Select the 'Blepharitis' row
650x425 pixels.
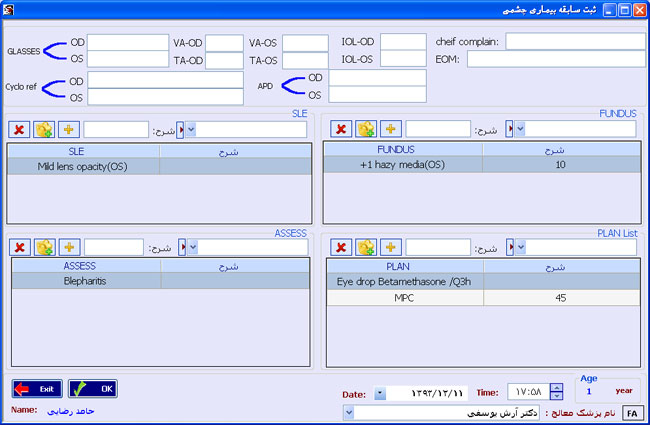tap(160, 281)
